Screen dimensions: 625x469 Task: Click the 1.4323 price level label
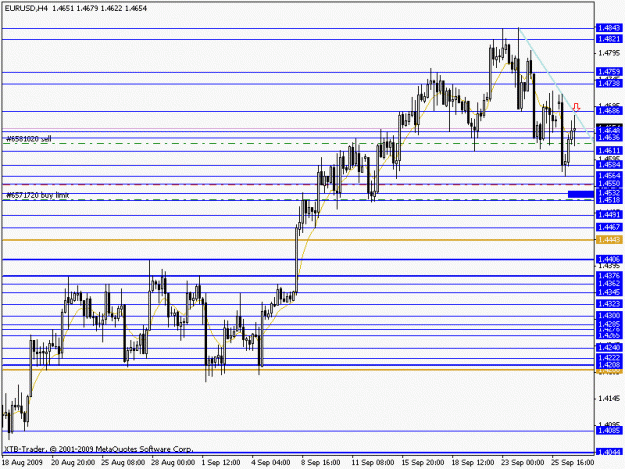609,304
